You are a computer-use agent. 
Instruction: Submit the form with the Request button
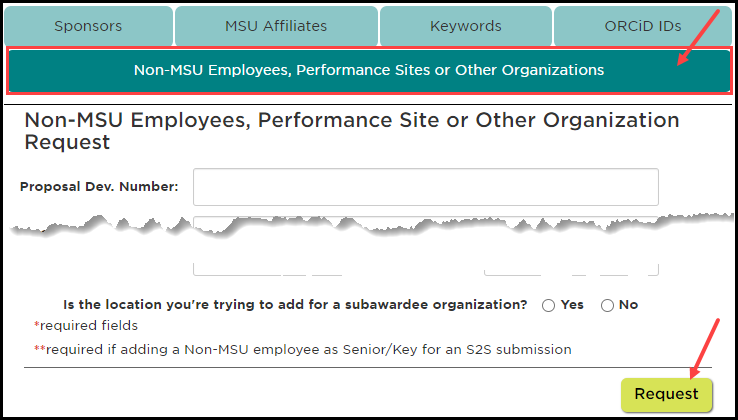[x=666, y=394]
